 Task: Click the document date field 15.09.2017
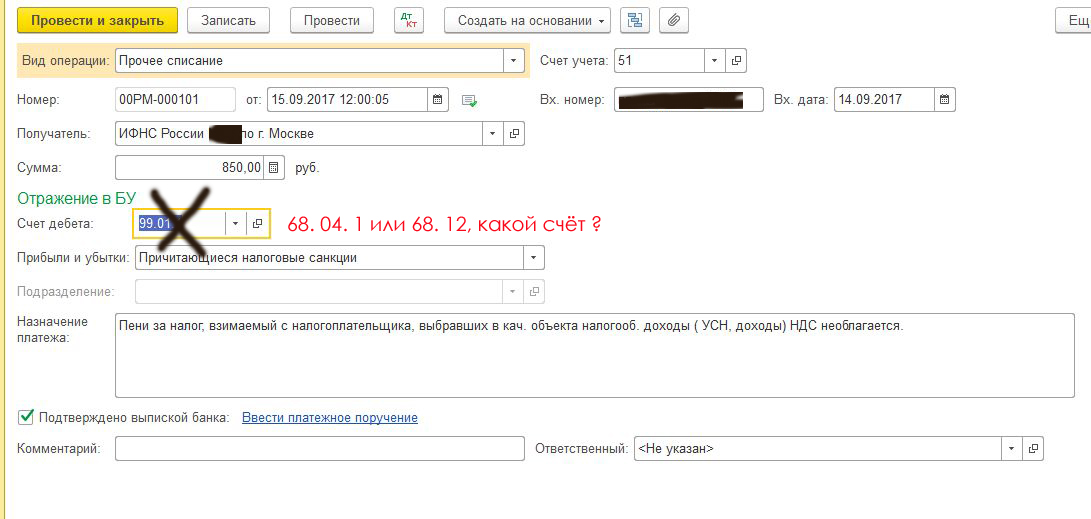click(x=347, y=99)
